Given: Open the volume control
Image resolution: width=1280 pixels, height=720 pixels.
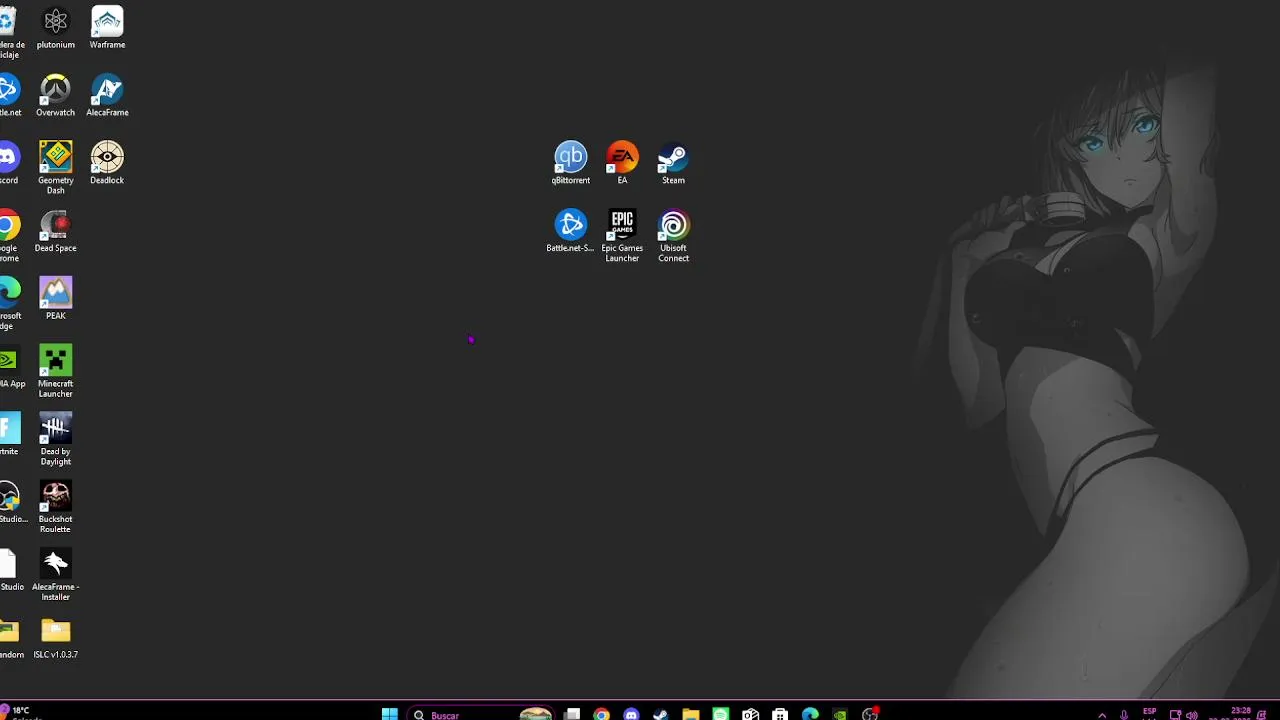Looking at the screenshot, I should (x=1191, y=715).
